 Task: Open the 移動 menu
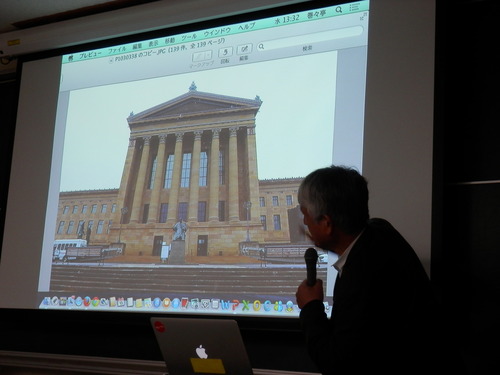point(170,40)
